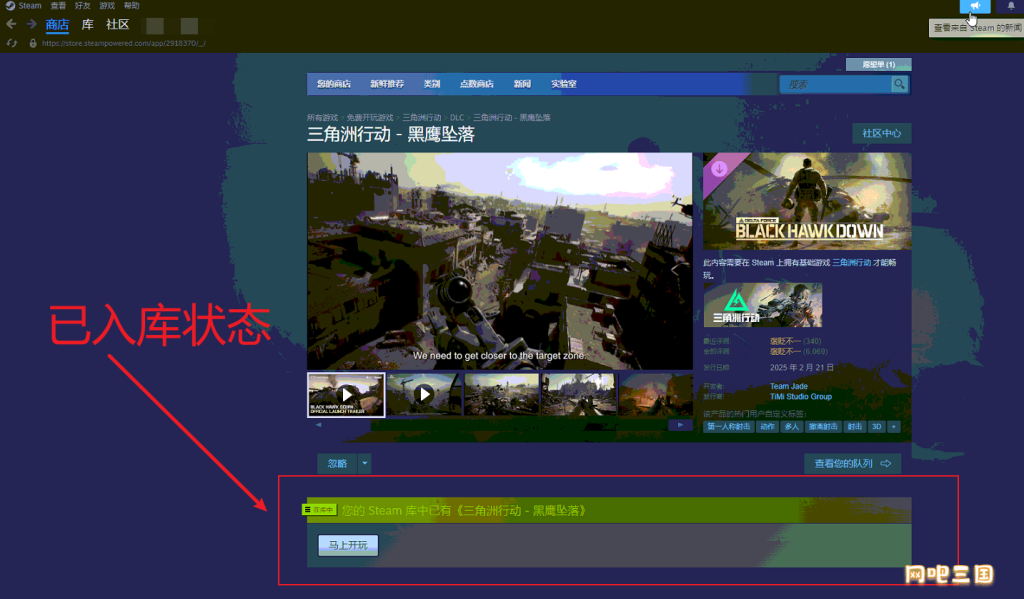This screenshot has width=1024, height=599.
Task: Open 新鲜推荐 in the store nav
Action: 387,84
